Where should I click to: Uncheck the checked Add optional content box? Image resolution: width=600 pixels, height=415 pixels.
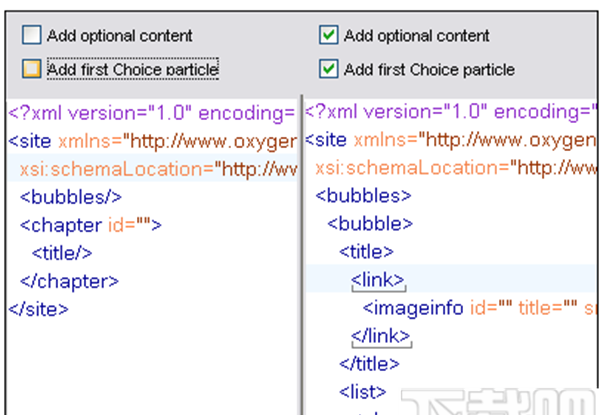click(328, 35)
